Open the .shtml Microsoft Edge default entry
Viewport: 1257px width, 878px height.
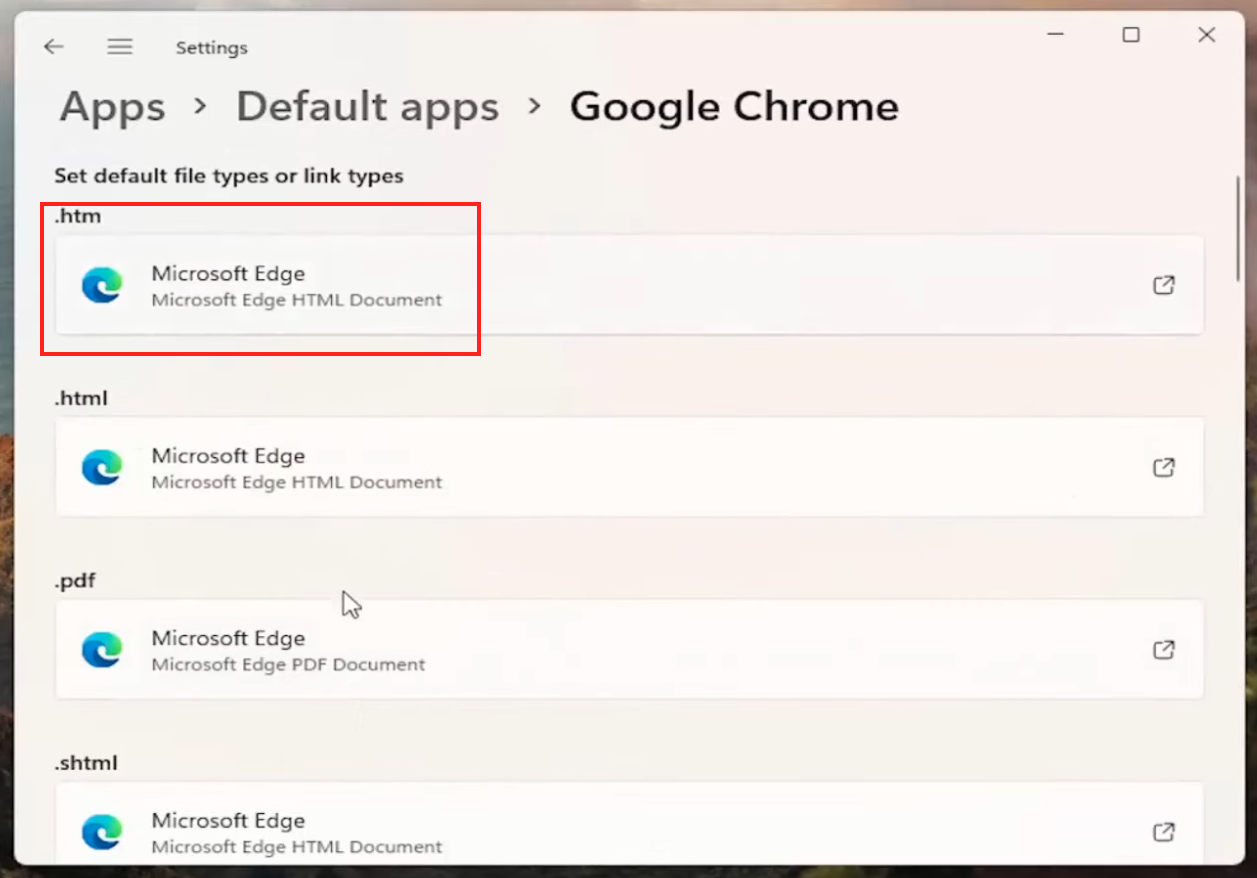(x=629, y=825)
